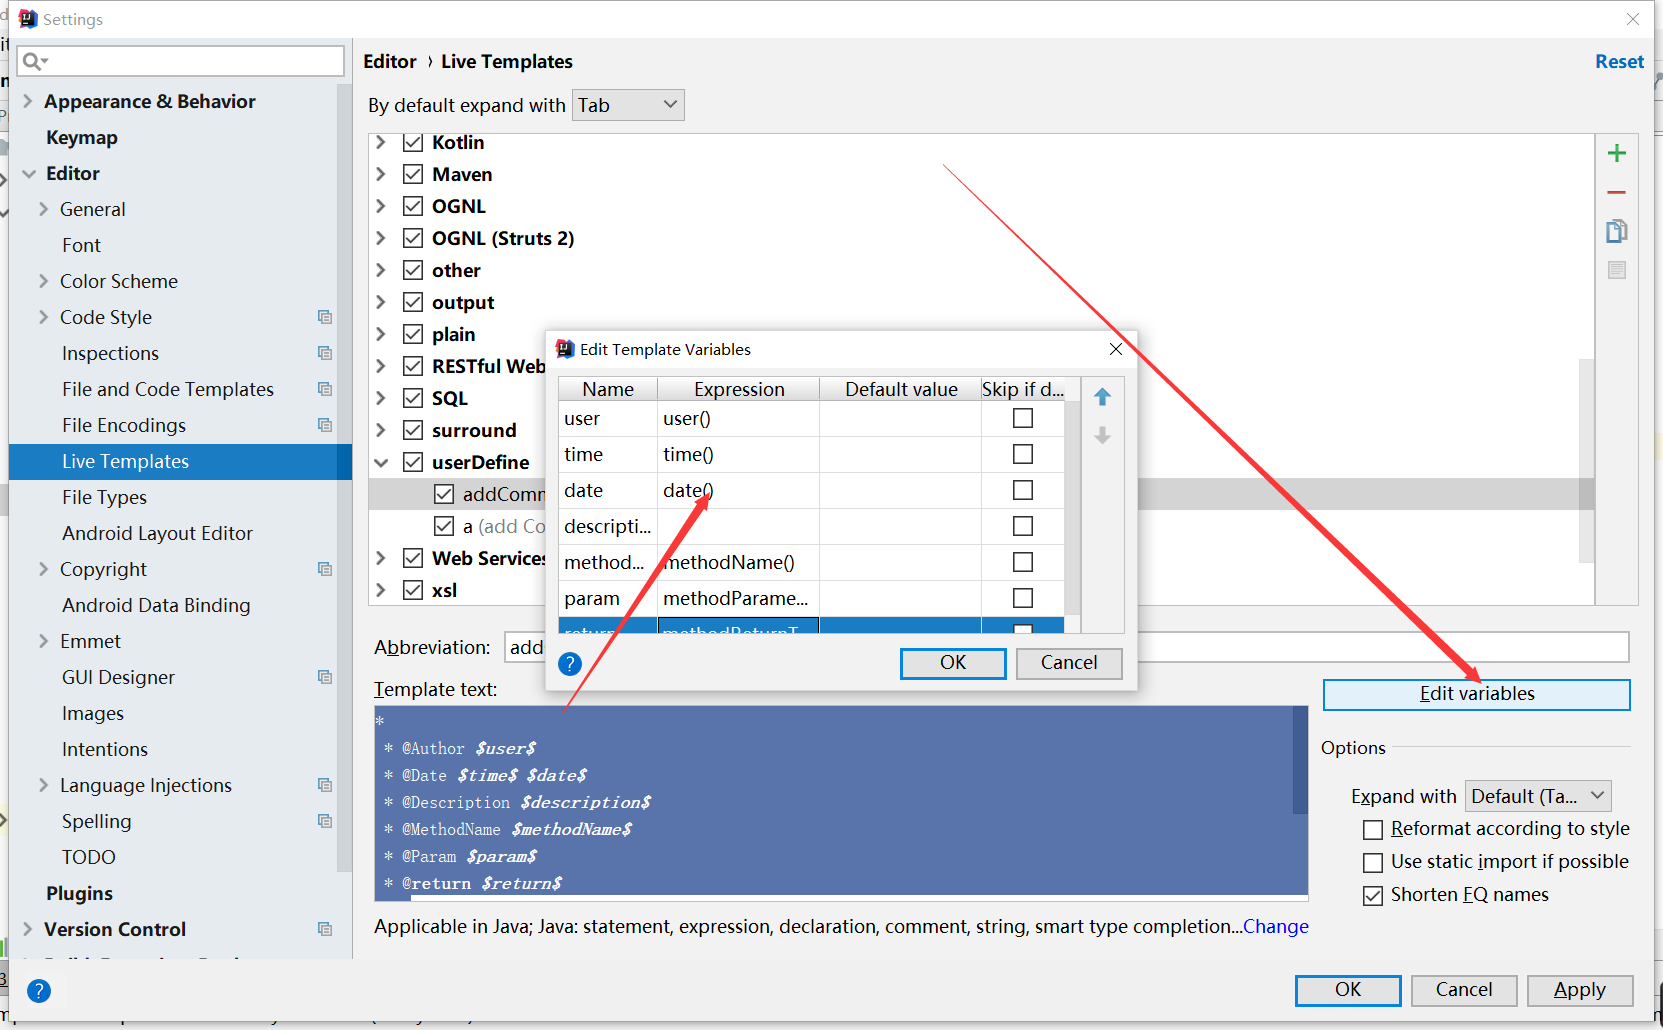Open Intentions settings page
The height and width of the screenshot is (1030, 1663).
click(105, 749)
